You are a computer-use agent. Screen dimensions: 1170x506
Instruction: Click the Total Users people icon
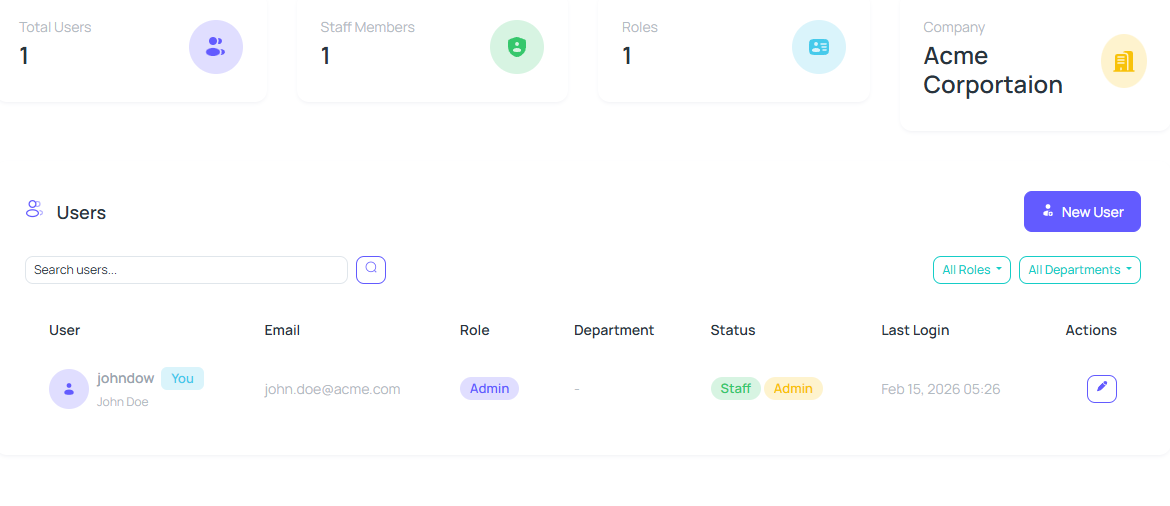(x=215, y=47)
